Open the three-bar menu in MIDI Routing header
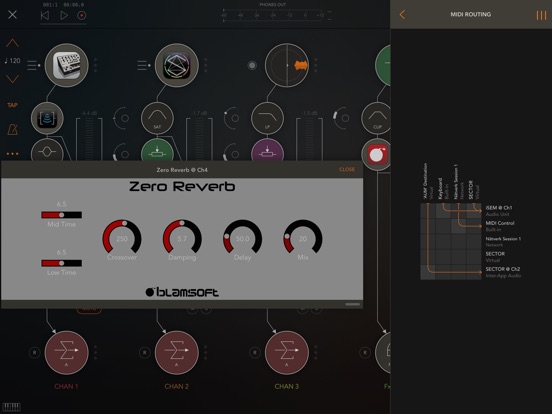This screenshot has width=552, height=414. click(541, 15)
